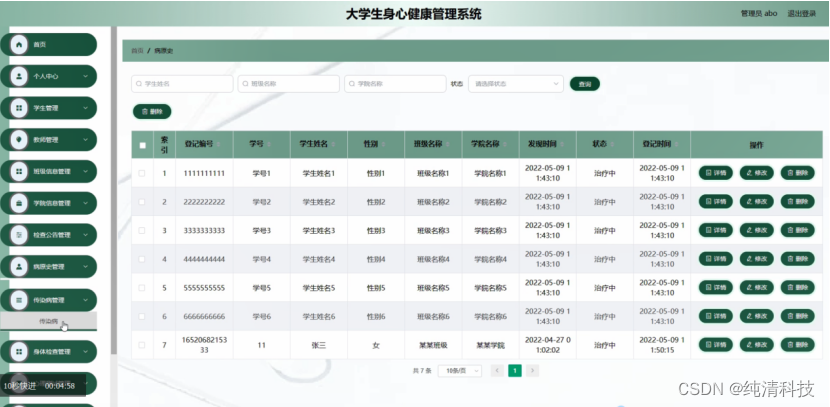
Task: Expand 班级信息管理 menu chevron
Action: (86, 171)
